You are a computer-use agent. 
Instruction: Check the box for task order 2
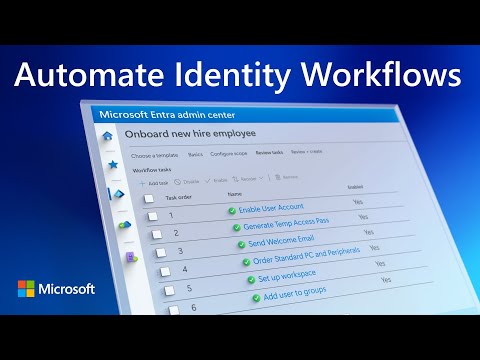click(157, 234)
